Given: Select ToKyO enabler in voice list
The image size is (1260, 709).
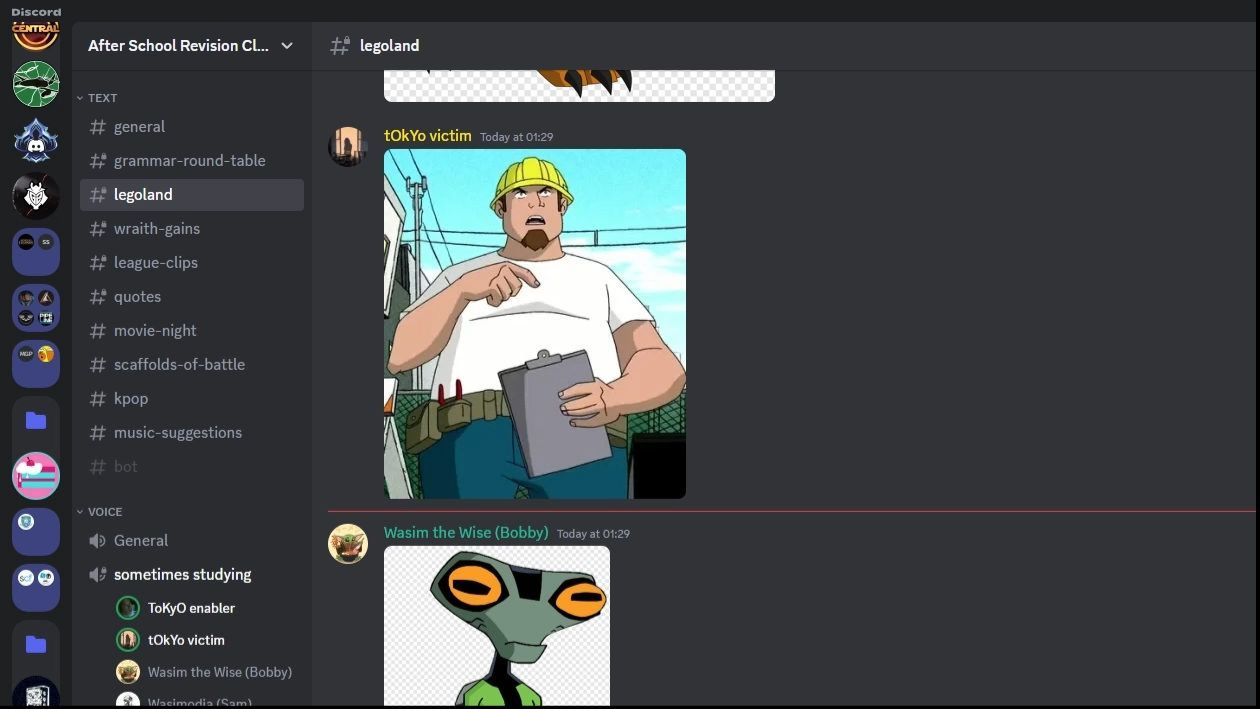Looking at the screenshot, I should [x=191, y=607].
